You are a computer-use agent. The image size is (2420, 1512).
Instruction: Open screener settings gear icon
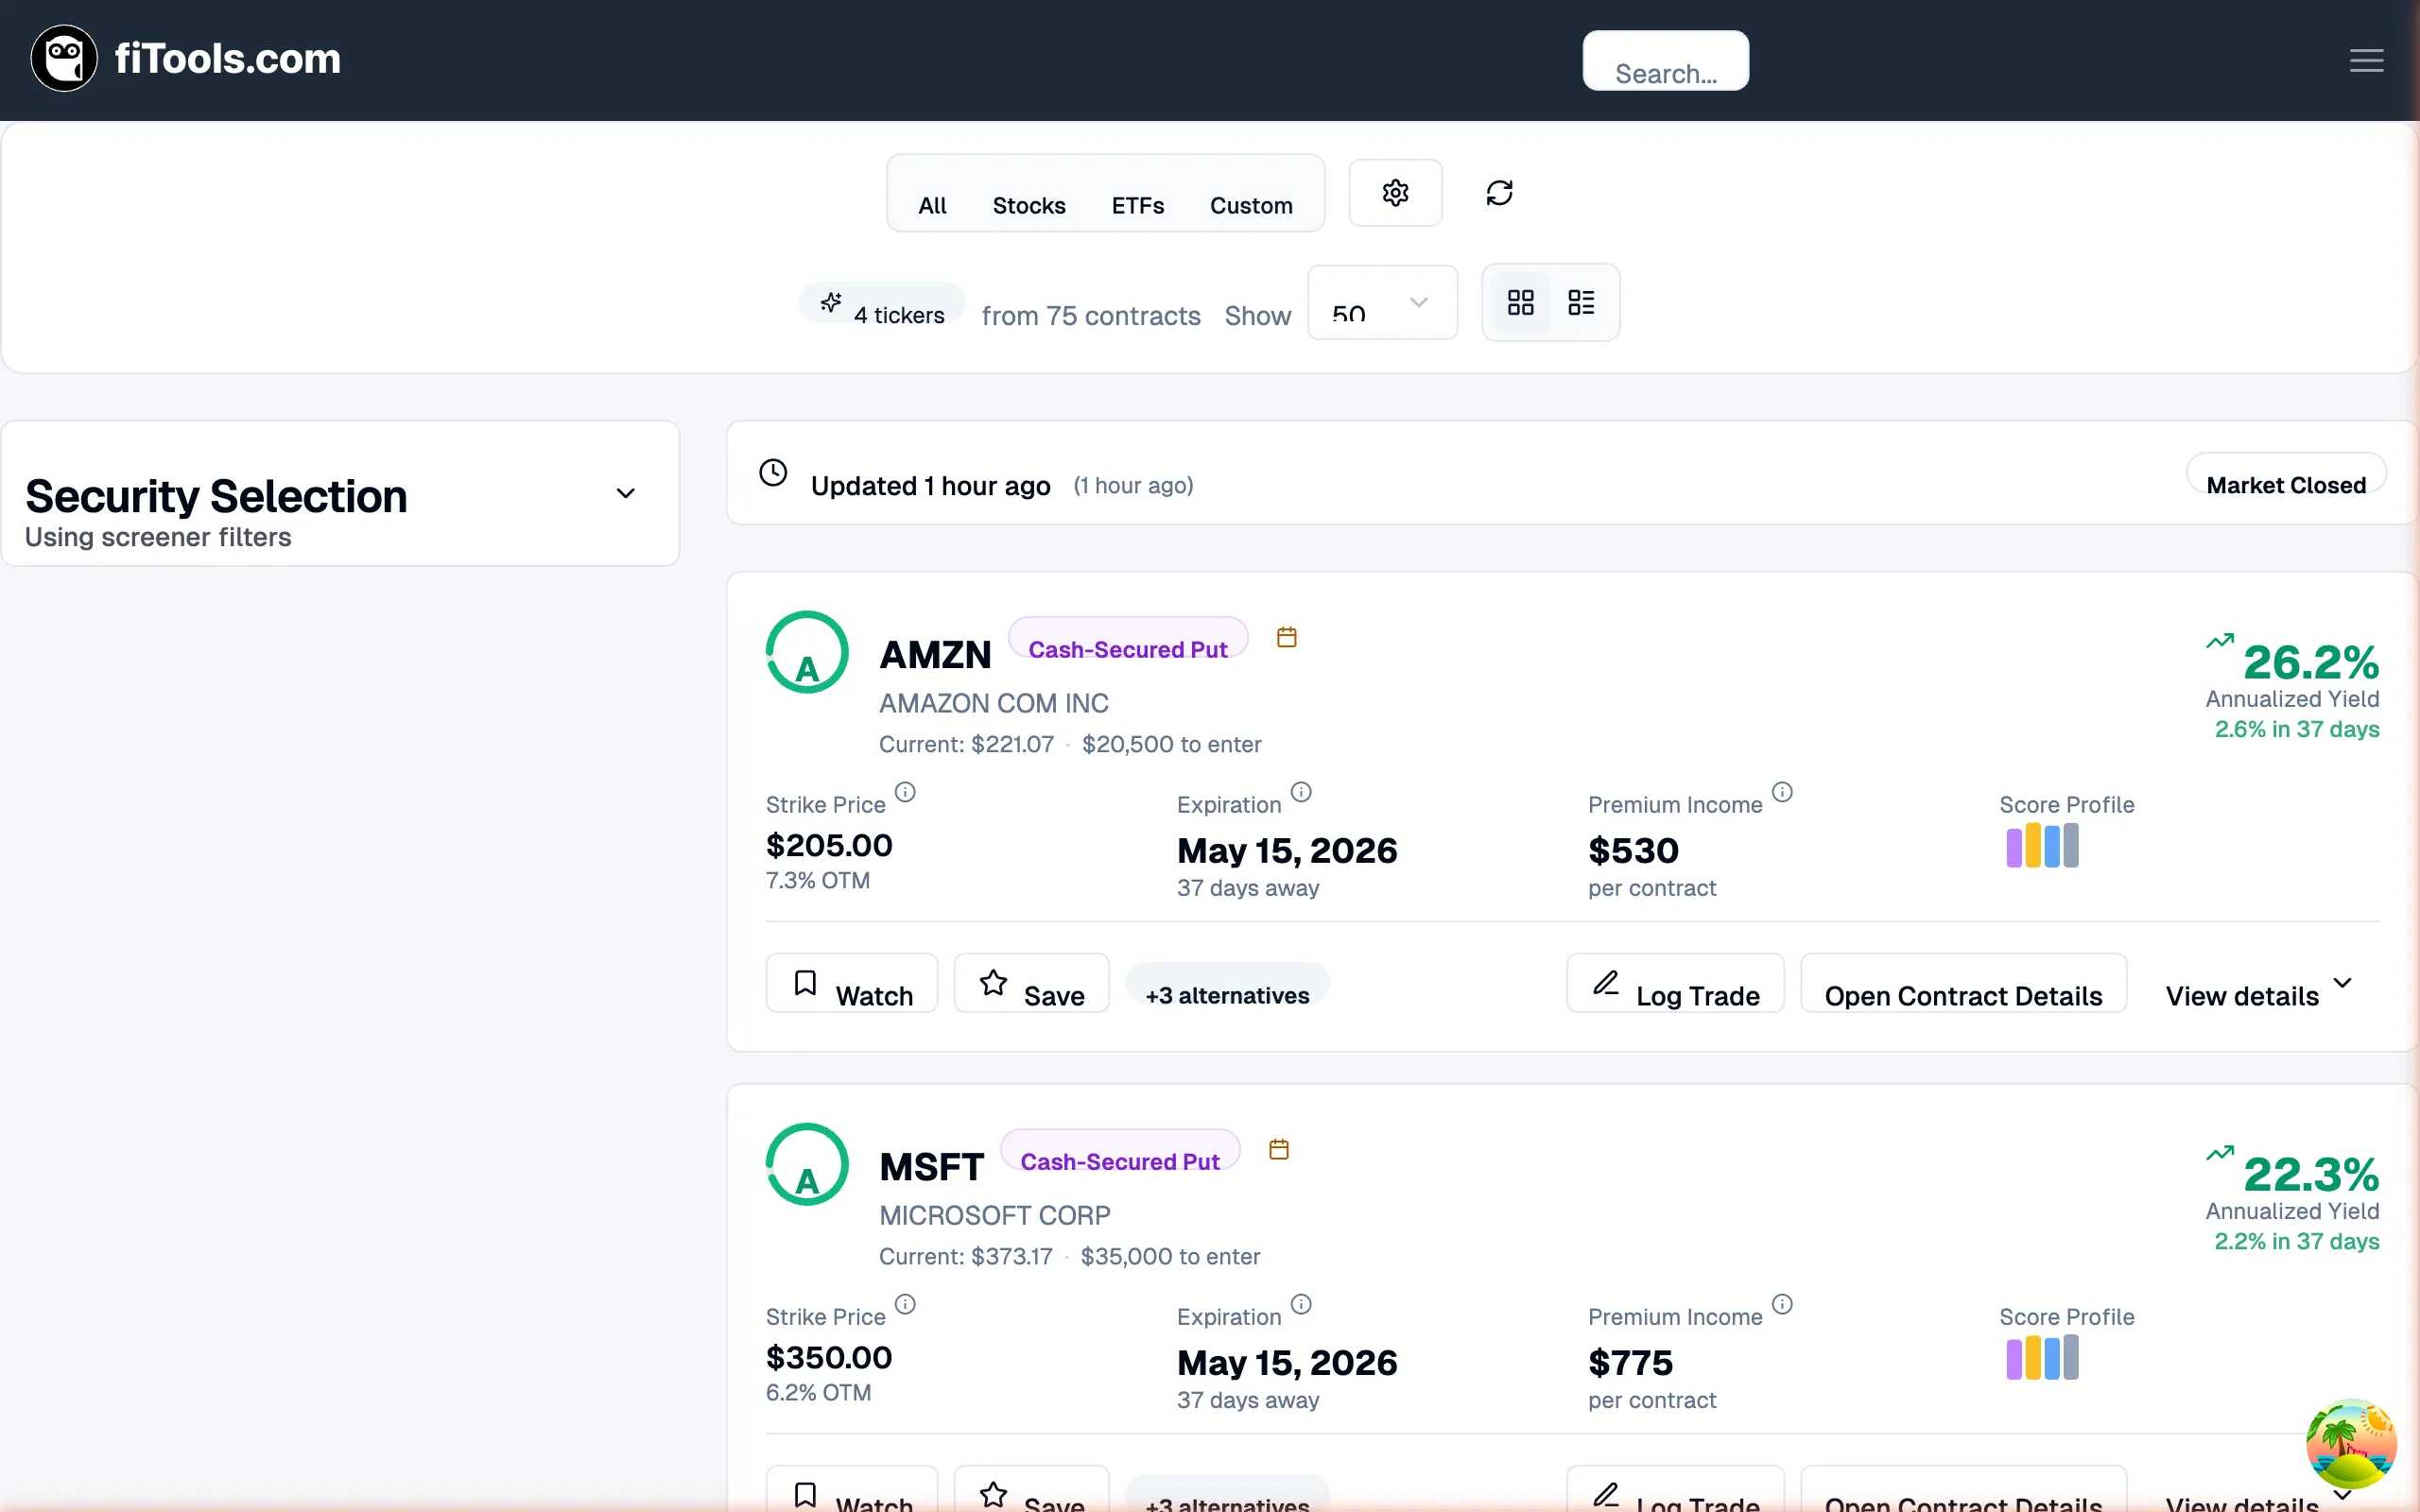tap(1395, 193)
